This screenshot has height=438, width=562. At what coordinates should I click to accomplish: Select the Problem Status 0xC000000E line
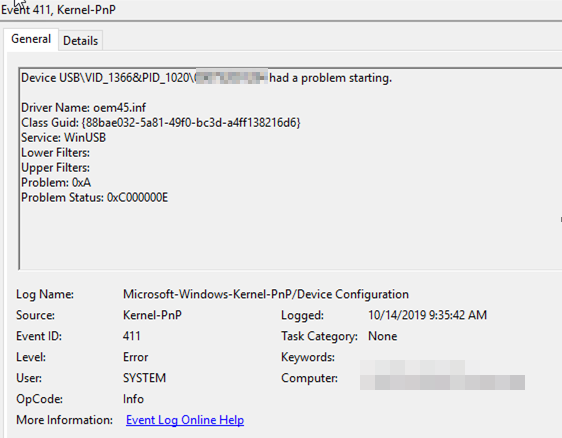[x=94, y=197]
